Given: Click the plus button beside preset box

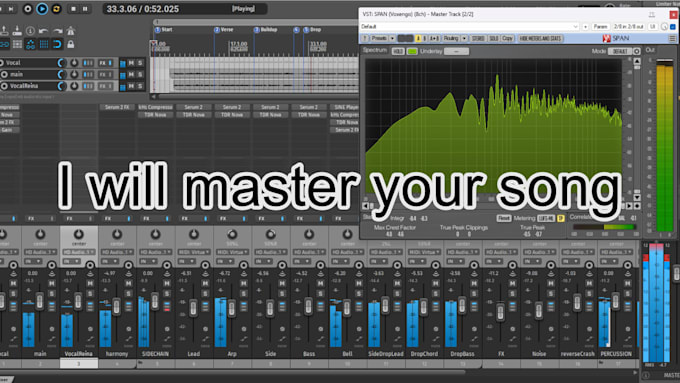Looking at the screenshot, I should 585,27.
